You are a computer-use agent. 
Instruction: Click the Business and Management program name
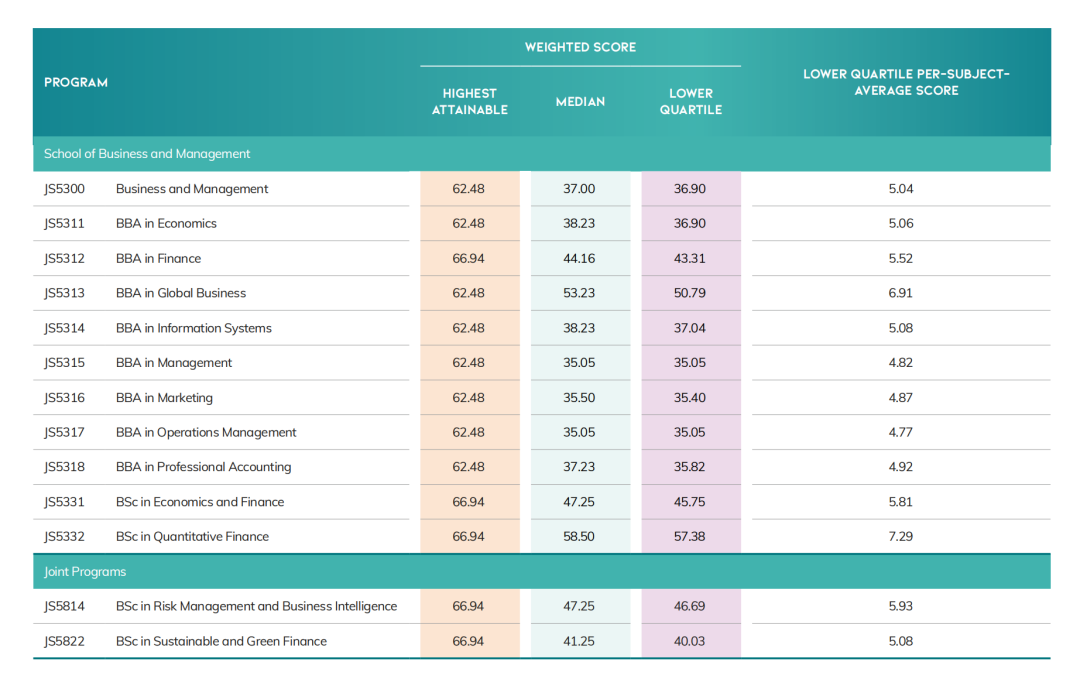192,189
